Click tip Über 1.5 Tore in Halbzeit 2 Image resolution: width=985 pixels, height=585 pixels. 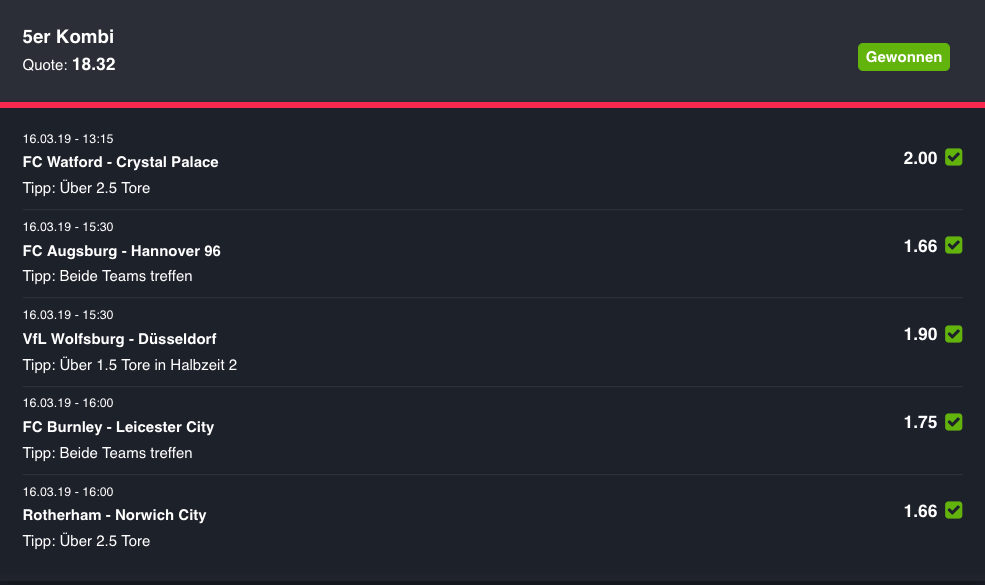[130, 365]
